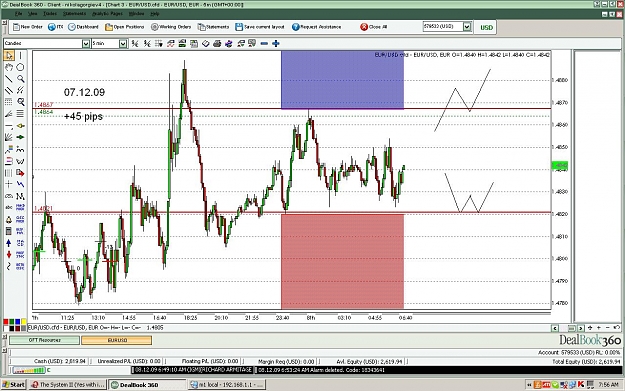This screenshot has height=391, width=625.
Task: Select the abc text label tool
Action: coord(9,208)
